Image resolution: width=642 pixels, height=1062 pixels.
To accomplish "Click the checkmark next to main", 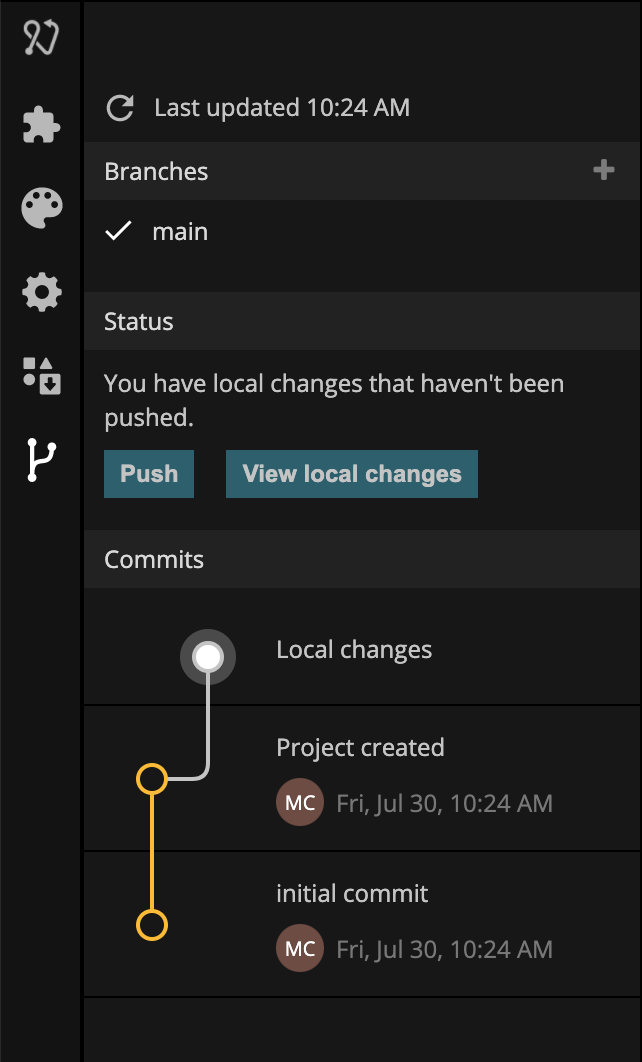I will [118, 232].
